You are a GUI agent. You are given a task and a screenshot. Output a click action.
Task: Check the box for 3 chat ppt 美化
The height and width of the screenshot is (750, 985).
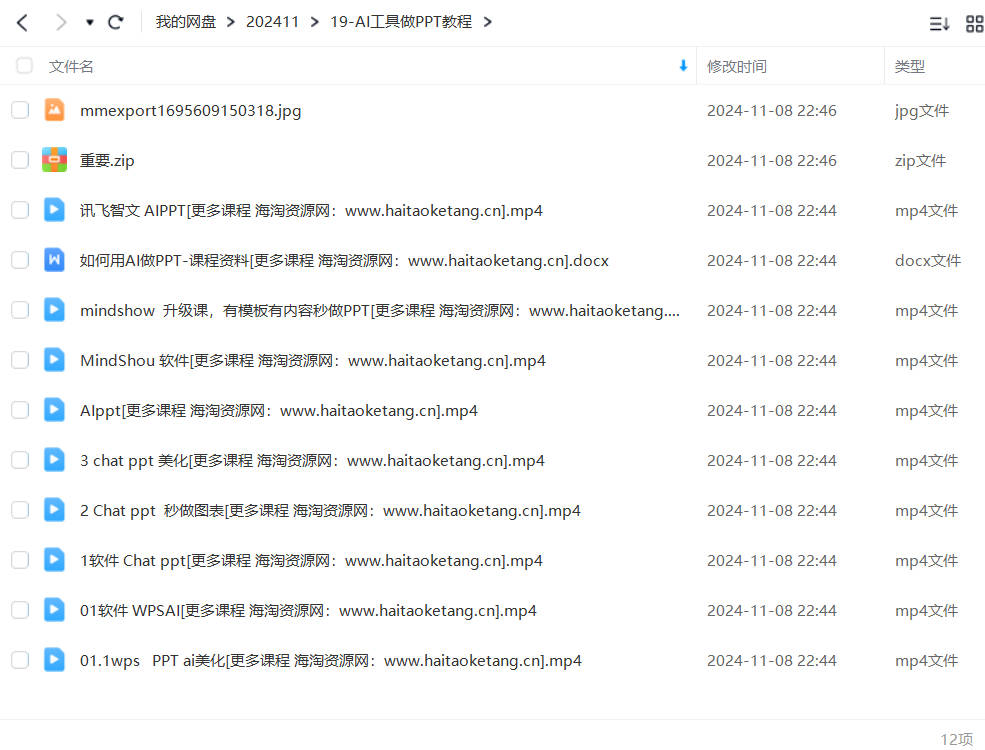(x=20, y=460)
